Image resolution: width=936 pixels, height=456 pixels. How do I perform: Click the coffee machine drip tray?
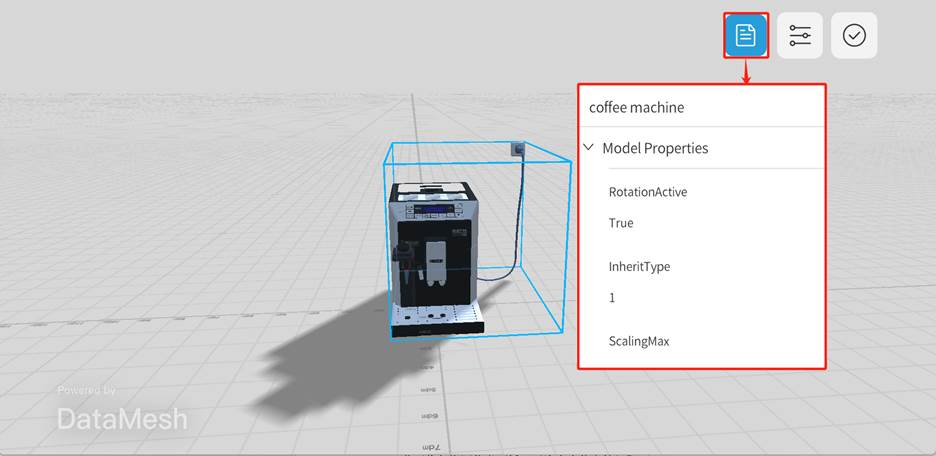click(438, 319)
